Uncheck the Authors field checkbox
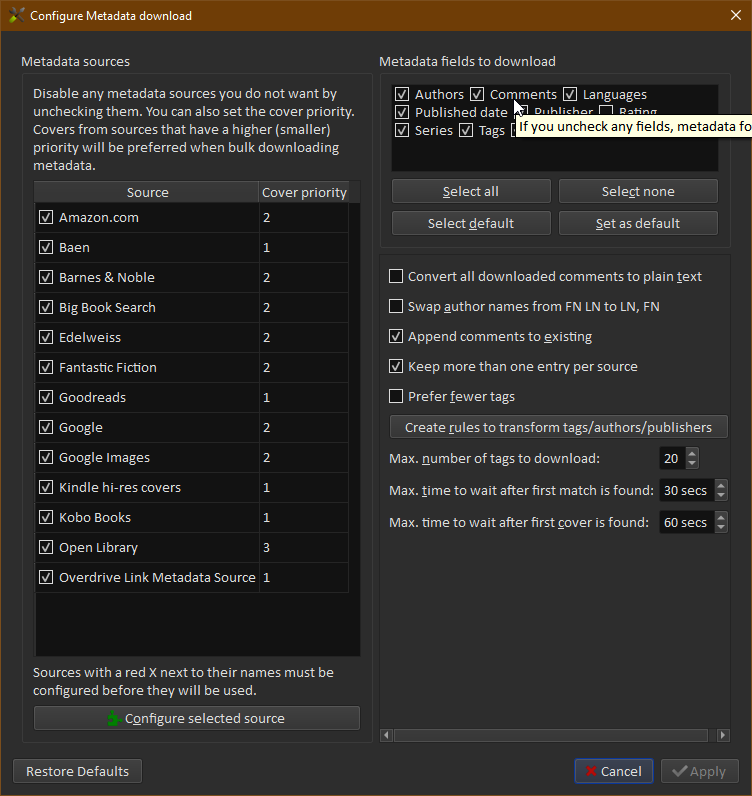Screen dimensions: 752x796 [402, 94]
